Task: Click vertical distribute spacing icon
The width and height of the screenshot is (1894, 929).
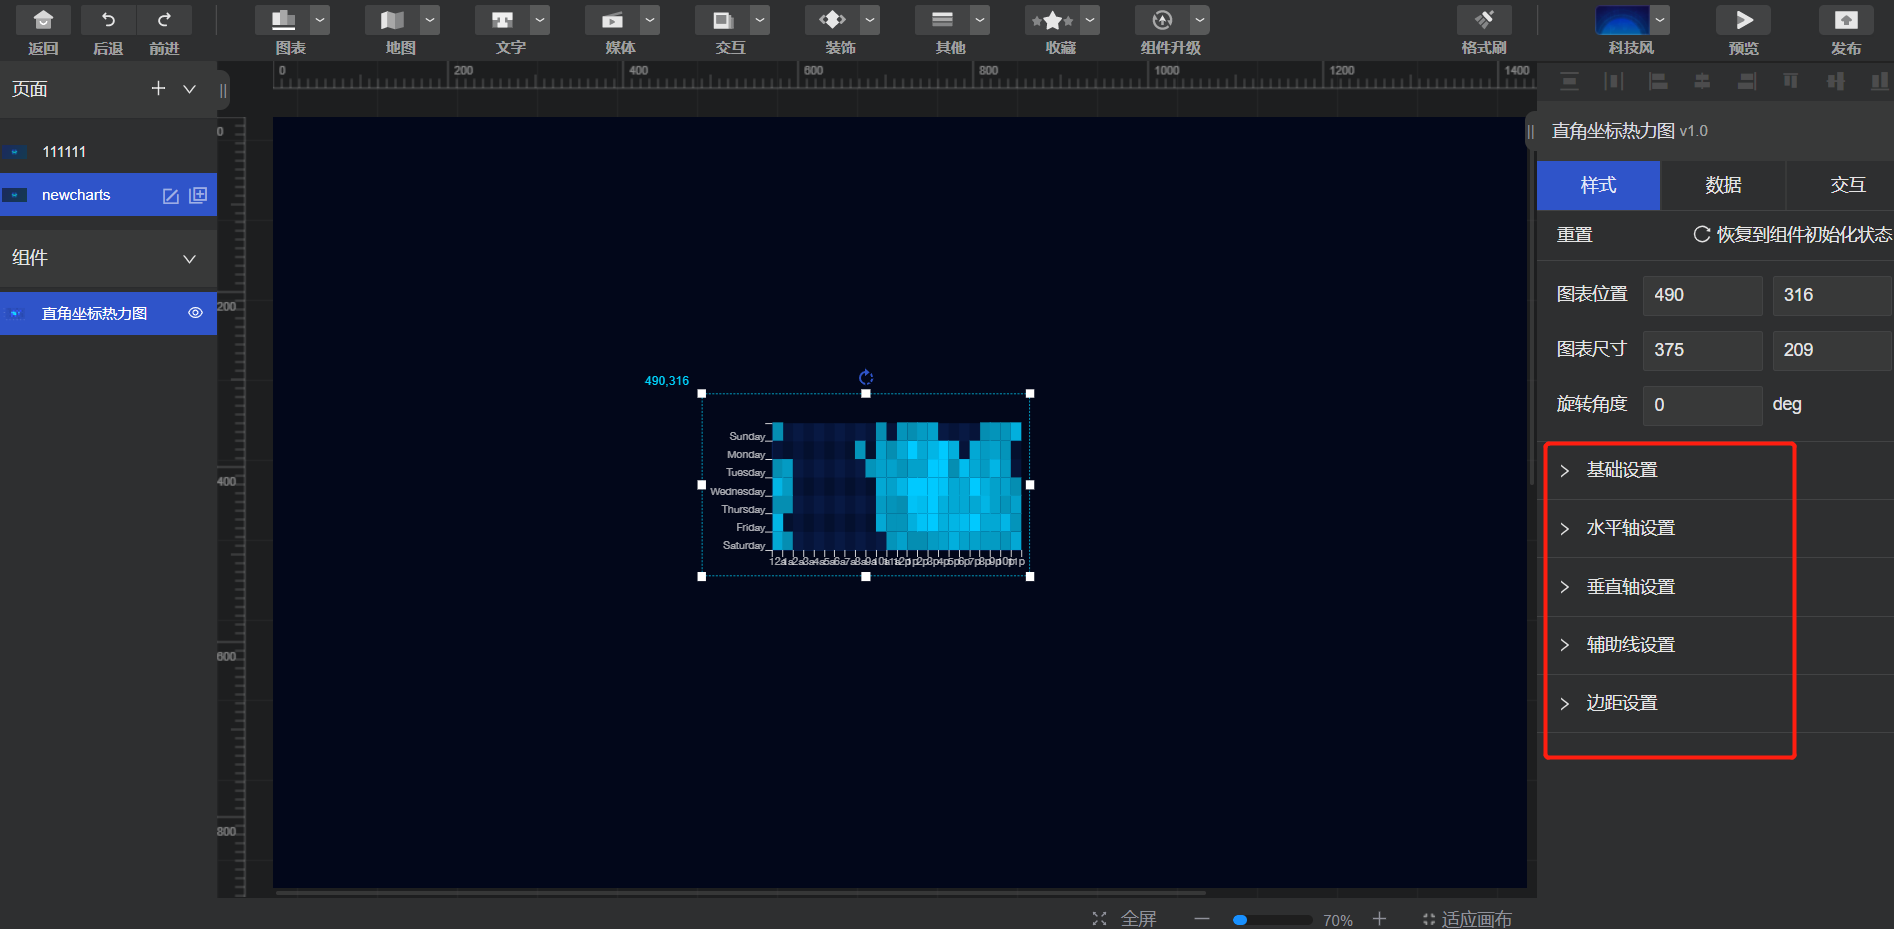Action: tap(1570, 81)
